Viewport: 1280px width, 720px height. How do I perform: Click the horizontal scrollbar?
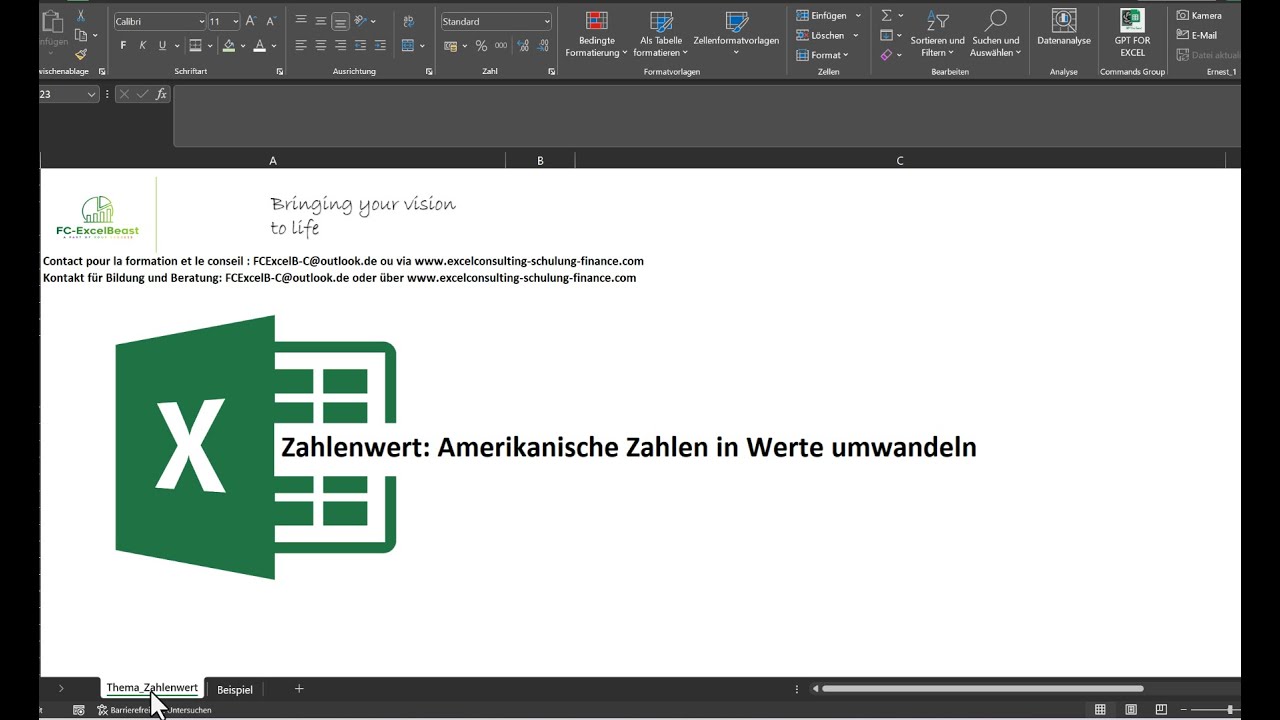tap(982, 688)
